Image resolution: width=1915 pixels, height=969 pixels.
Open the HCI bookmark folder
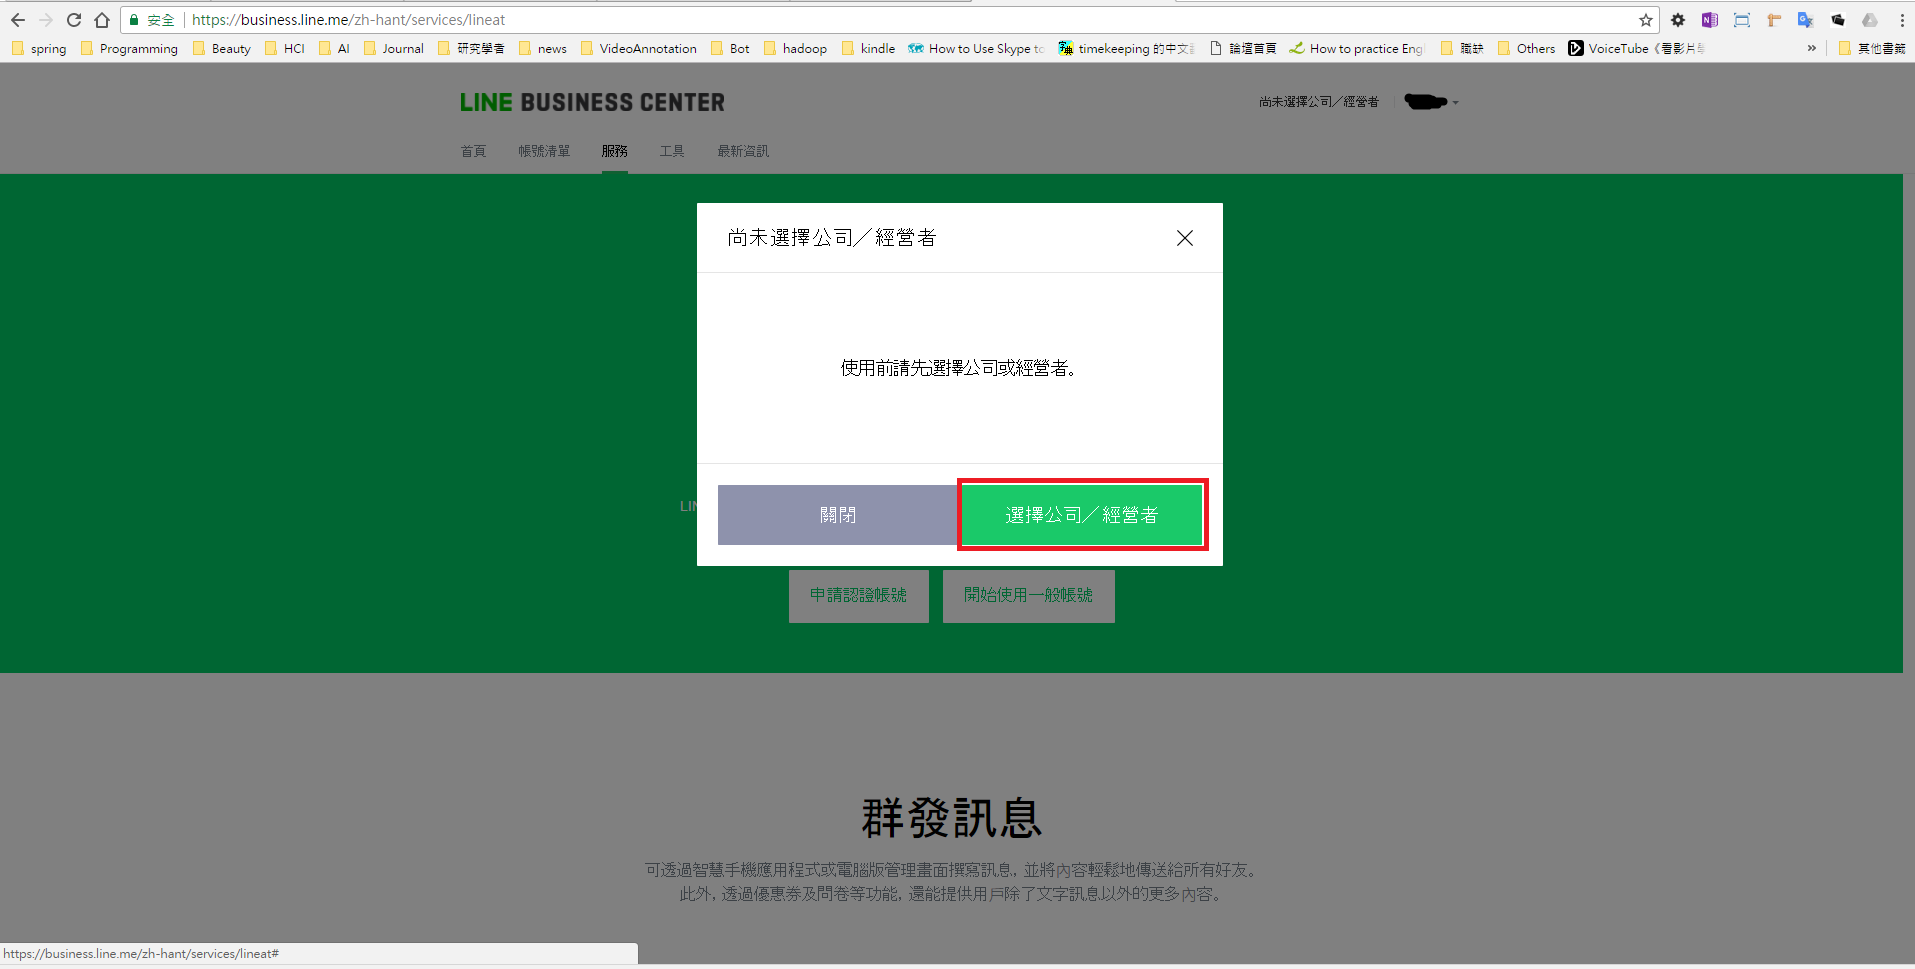pyautogui.click(x=285, y=48)
